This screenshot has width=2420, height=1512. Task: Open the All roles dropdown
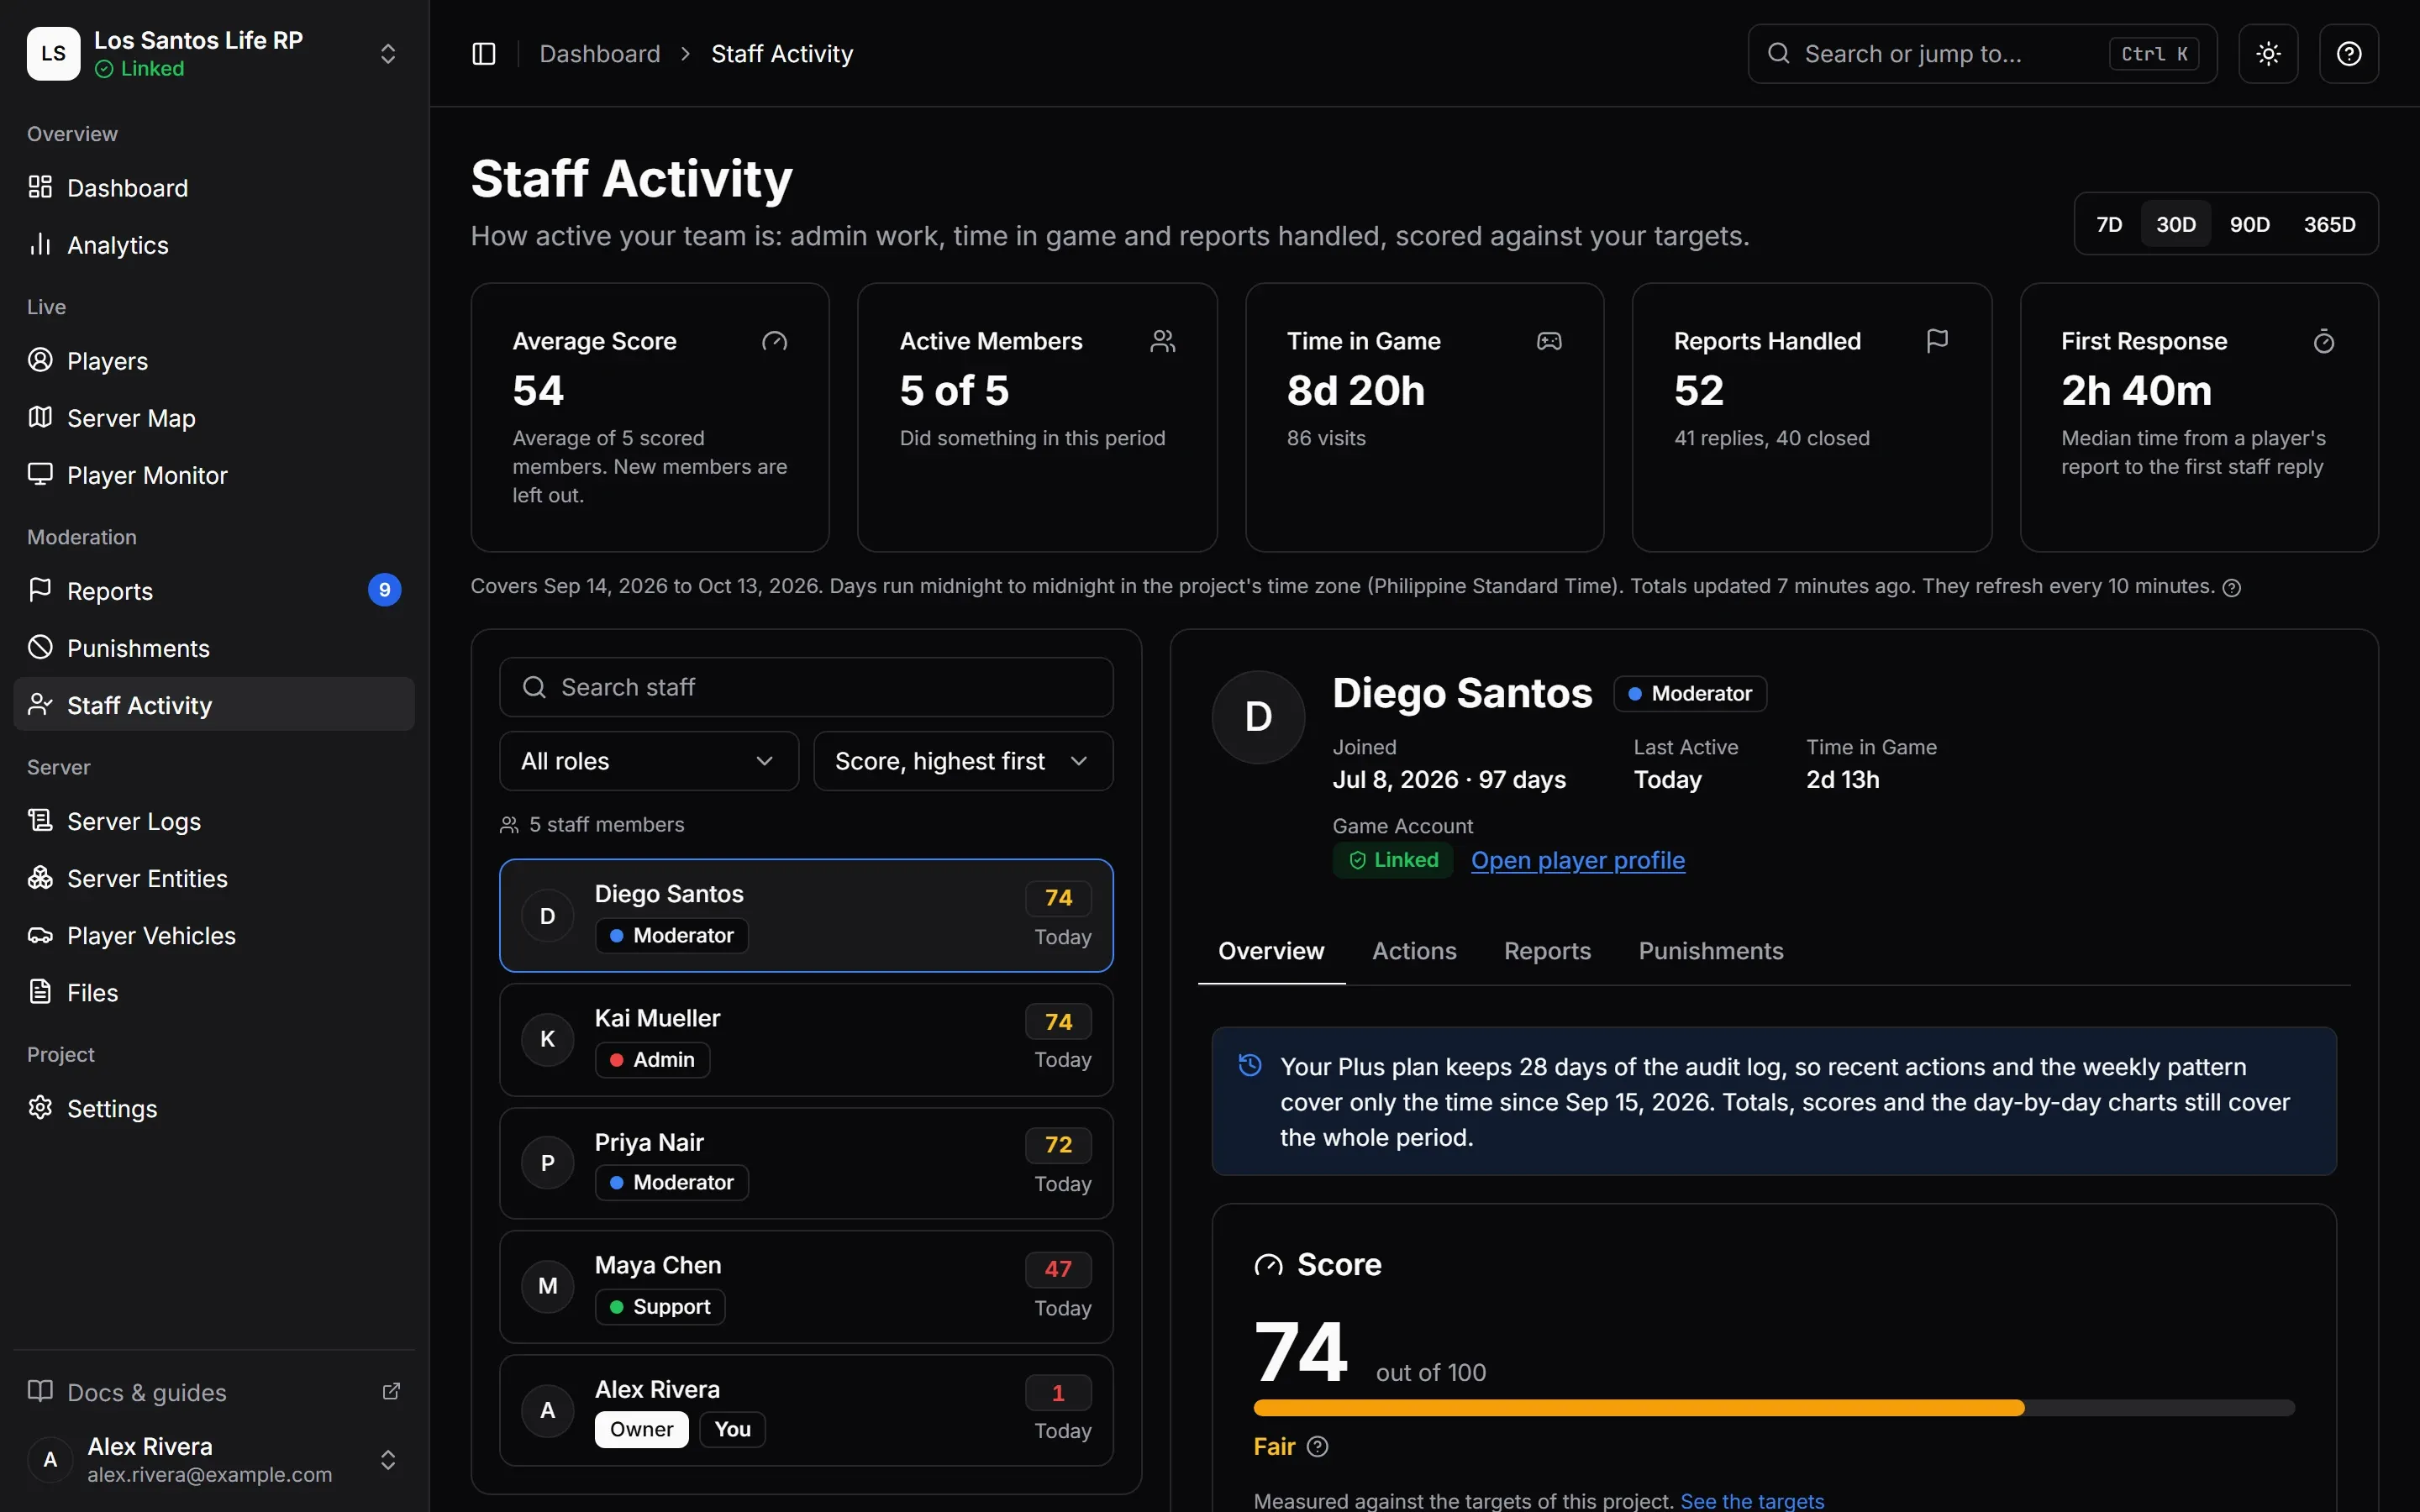(x=649, y=761)
